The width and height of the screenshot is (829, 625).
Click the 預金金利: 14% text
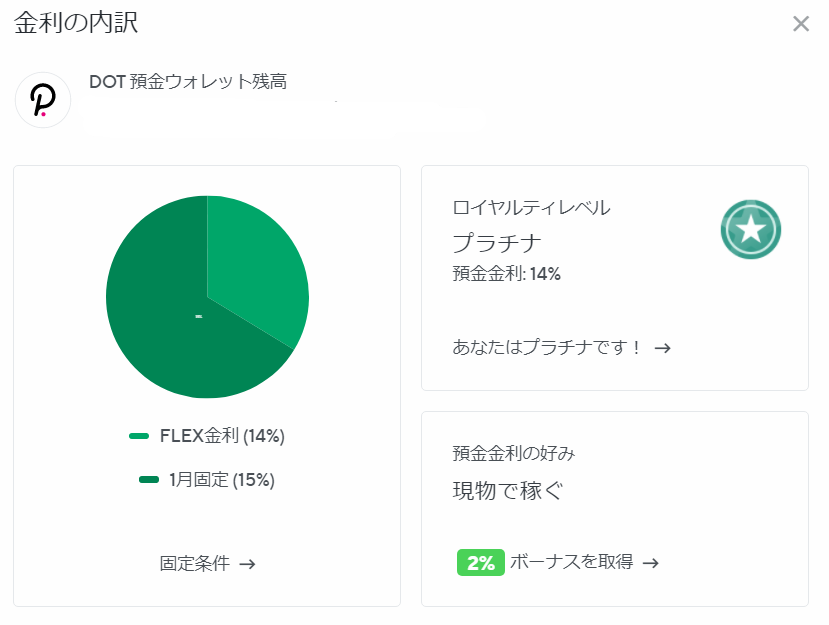(x=506, y=273)
